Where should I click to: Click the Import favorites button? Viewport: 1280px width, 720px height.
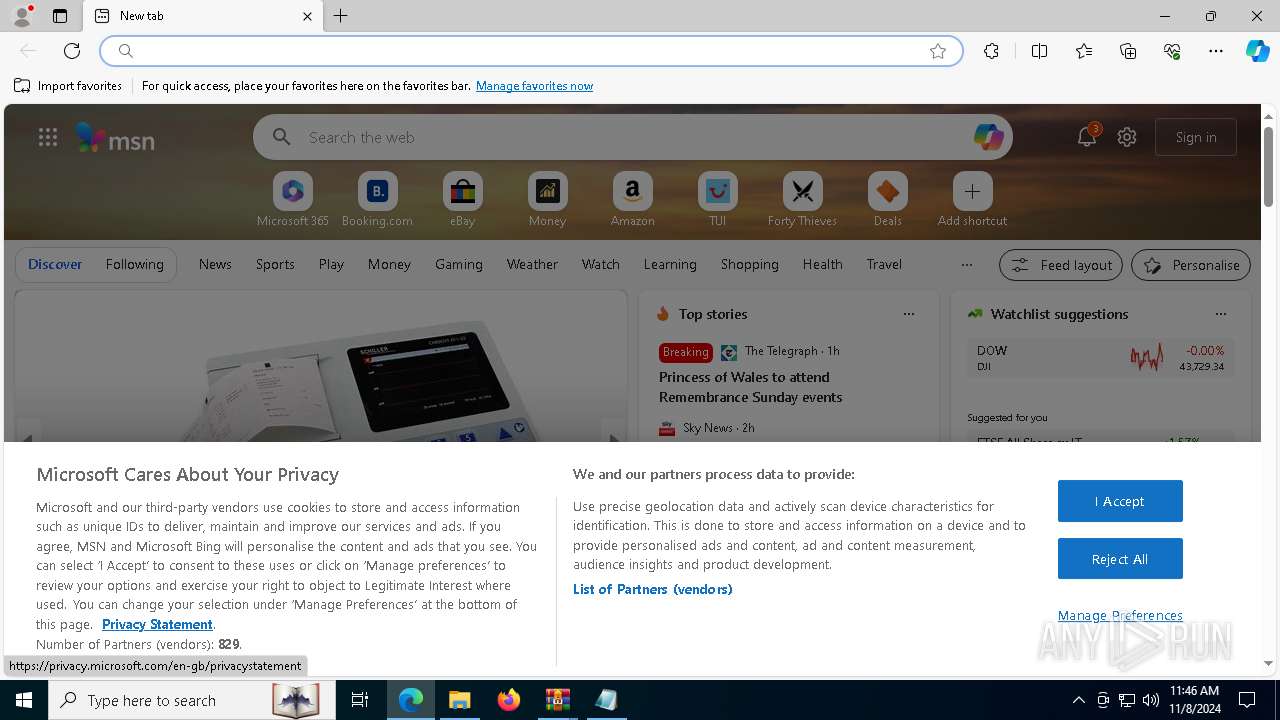tap(68, 86)
